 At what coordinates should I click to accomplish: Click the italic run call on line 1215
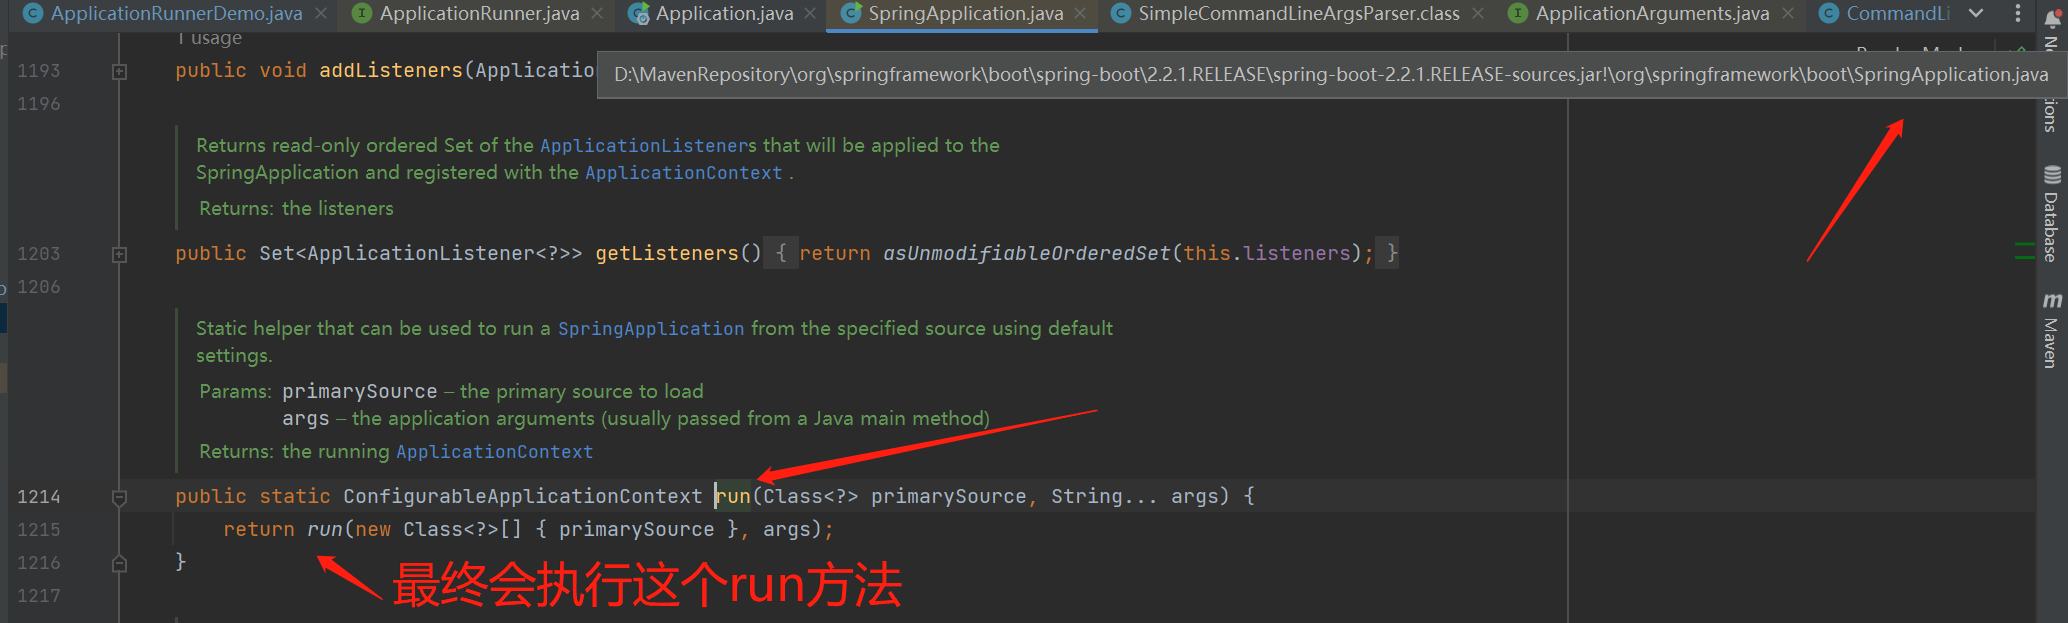coord(325,529)
